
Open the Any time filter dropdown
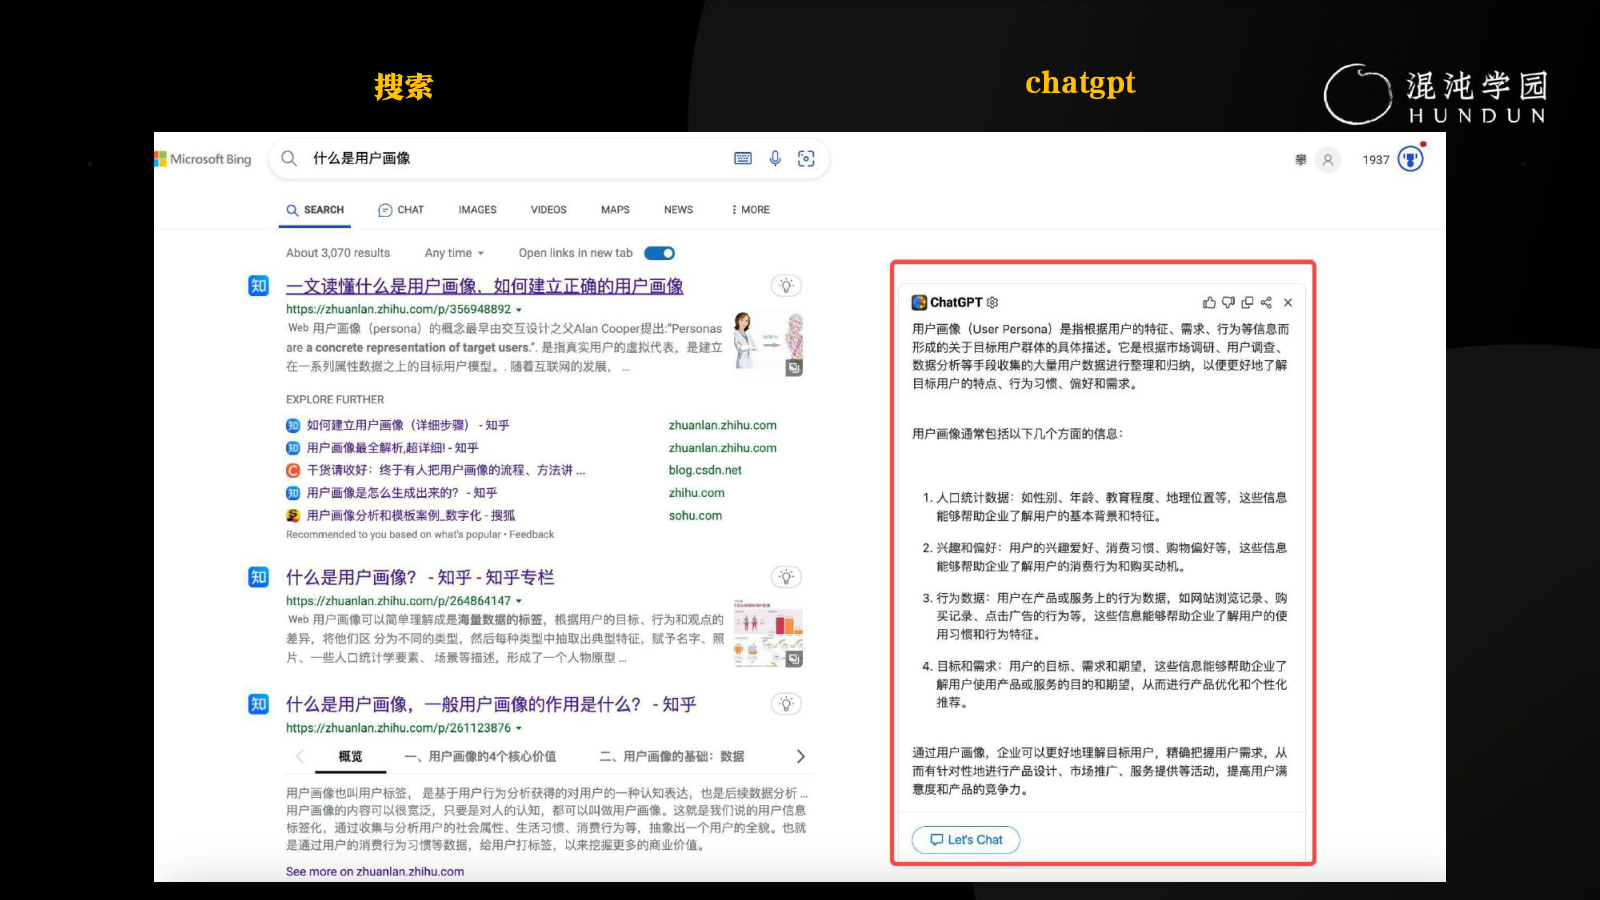454,253
